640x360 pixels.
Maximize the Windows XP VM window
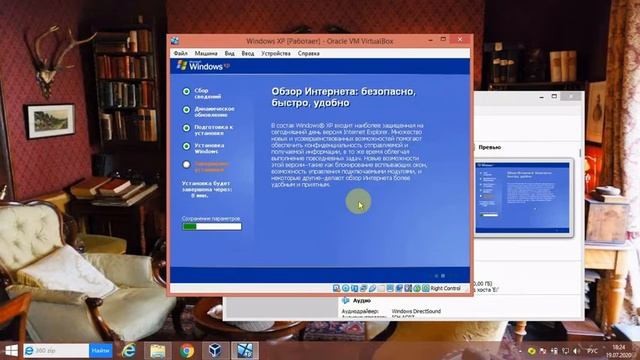[x=443, y=39]
